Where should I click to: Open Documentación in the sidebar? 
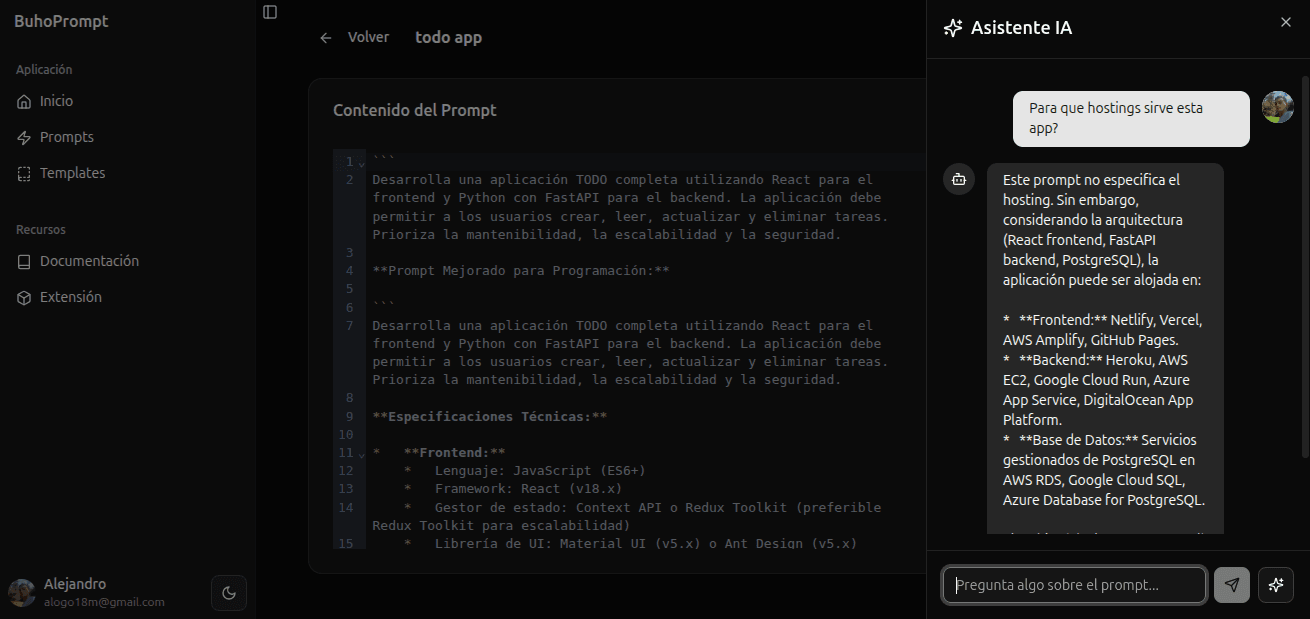click(128, 261)
